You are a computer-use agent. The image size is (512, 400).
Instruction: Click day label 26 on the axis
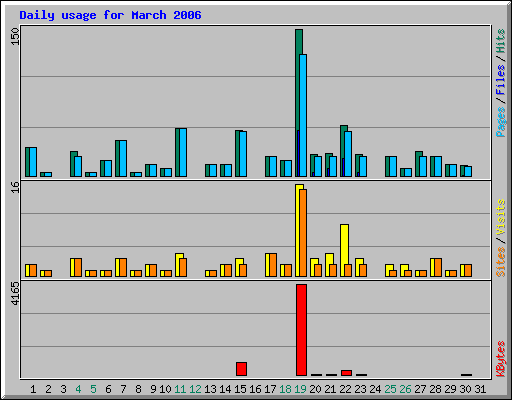(x=405, y=389)
